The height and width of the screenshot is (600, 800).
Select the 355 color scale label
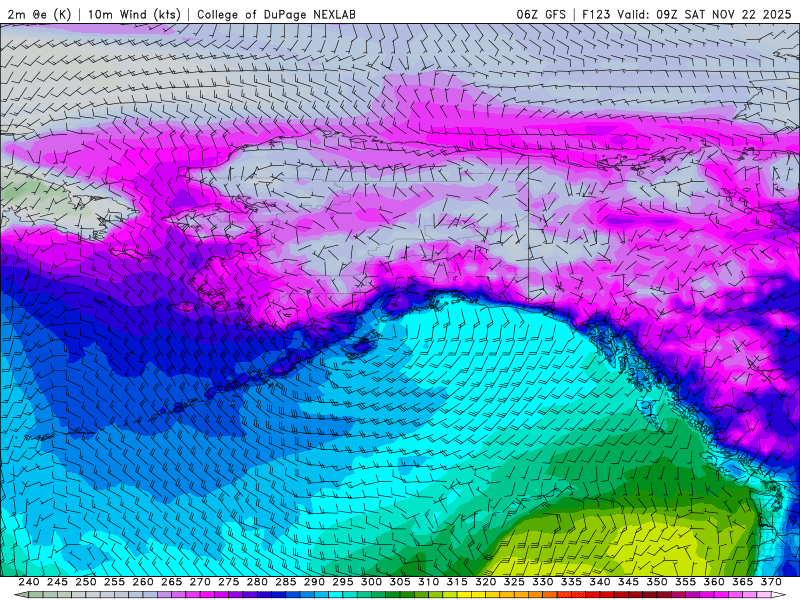coord(686,582)
